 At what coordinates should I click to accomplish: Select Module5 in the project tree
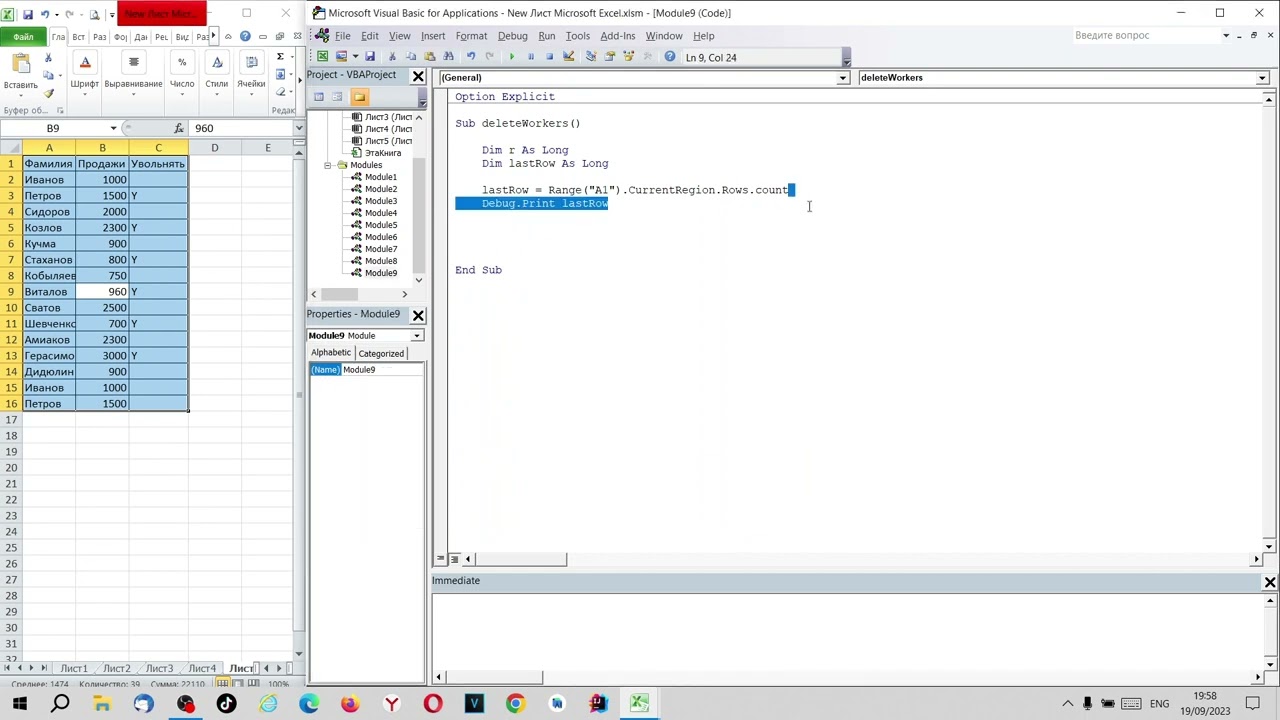coord(380,225)
